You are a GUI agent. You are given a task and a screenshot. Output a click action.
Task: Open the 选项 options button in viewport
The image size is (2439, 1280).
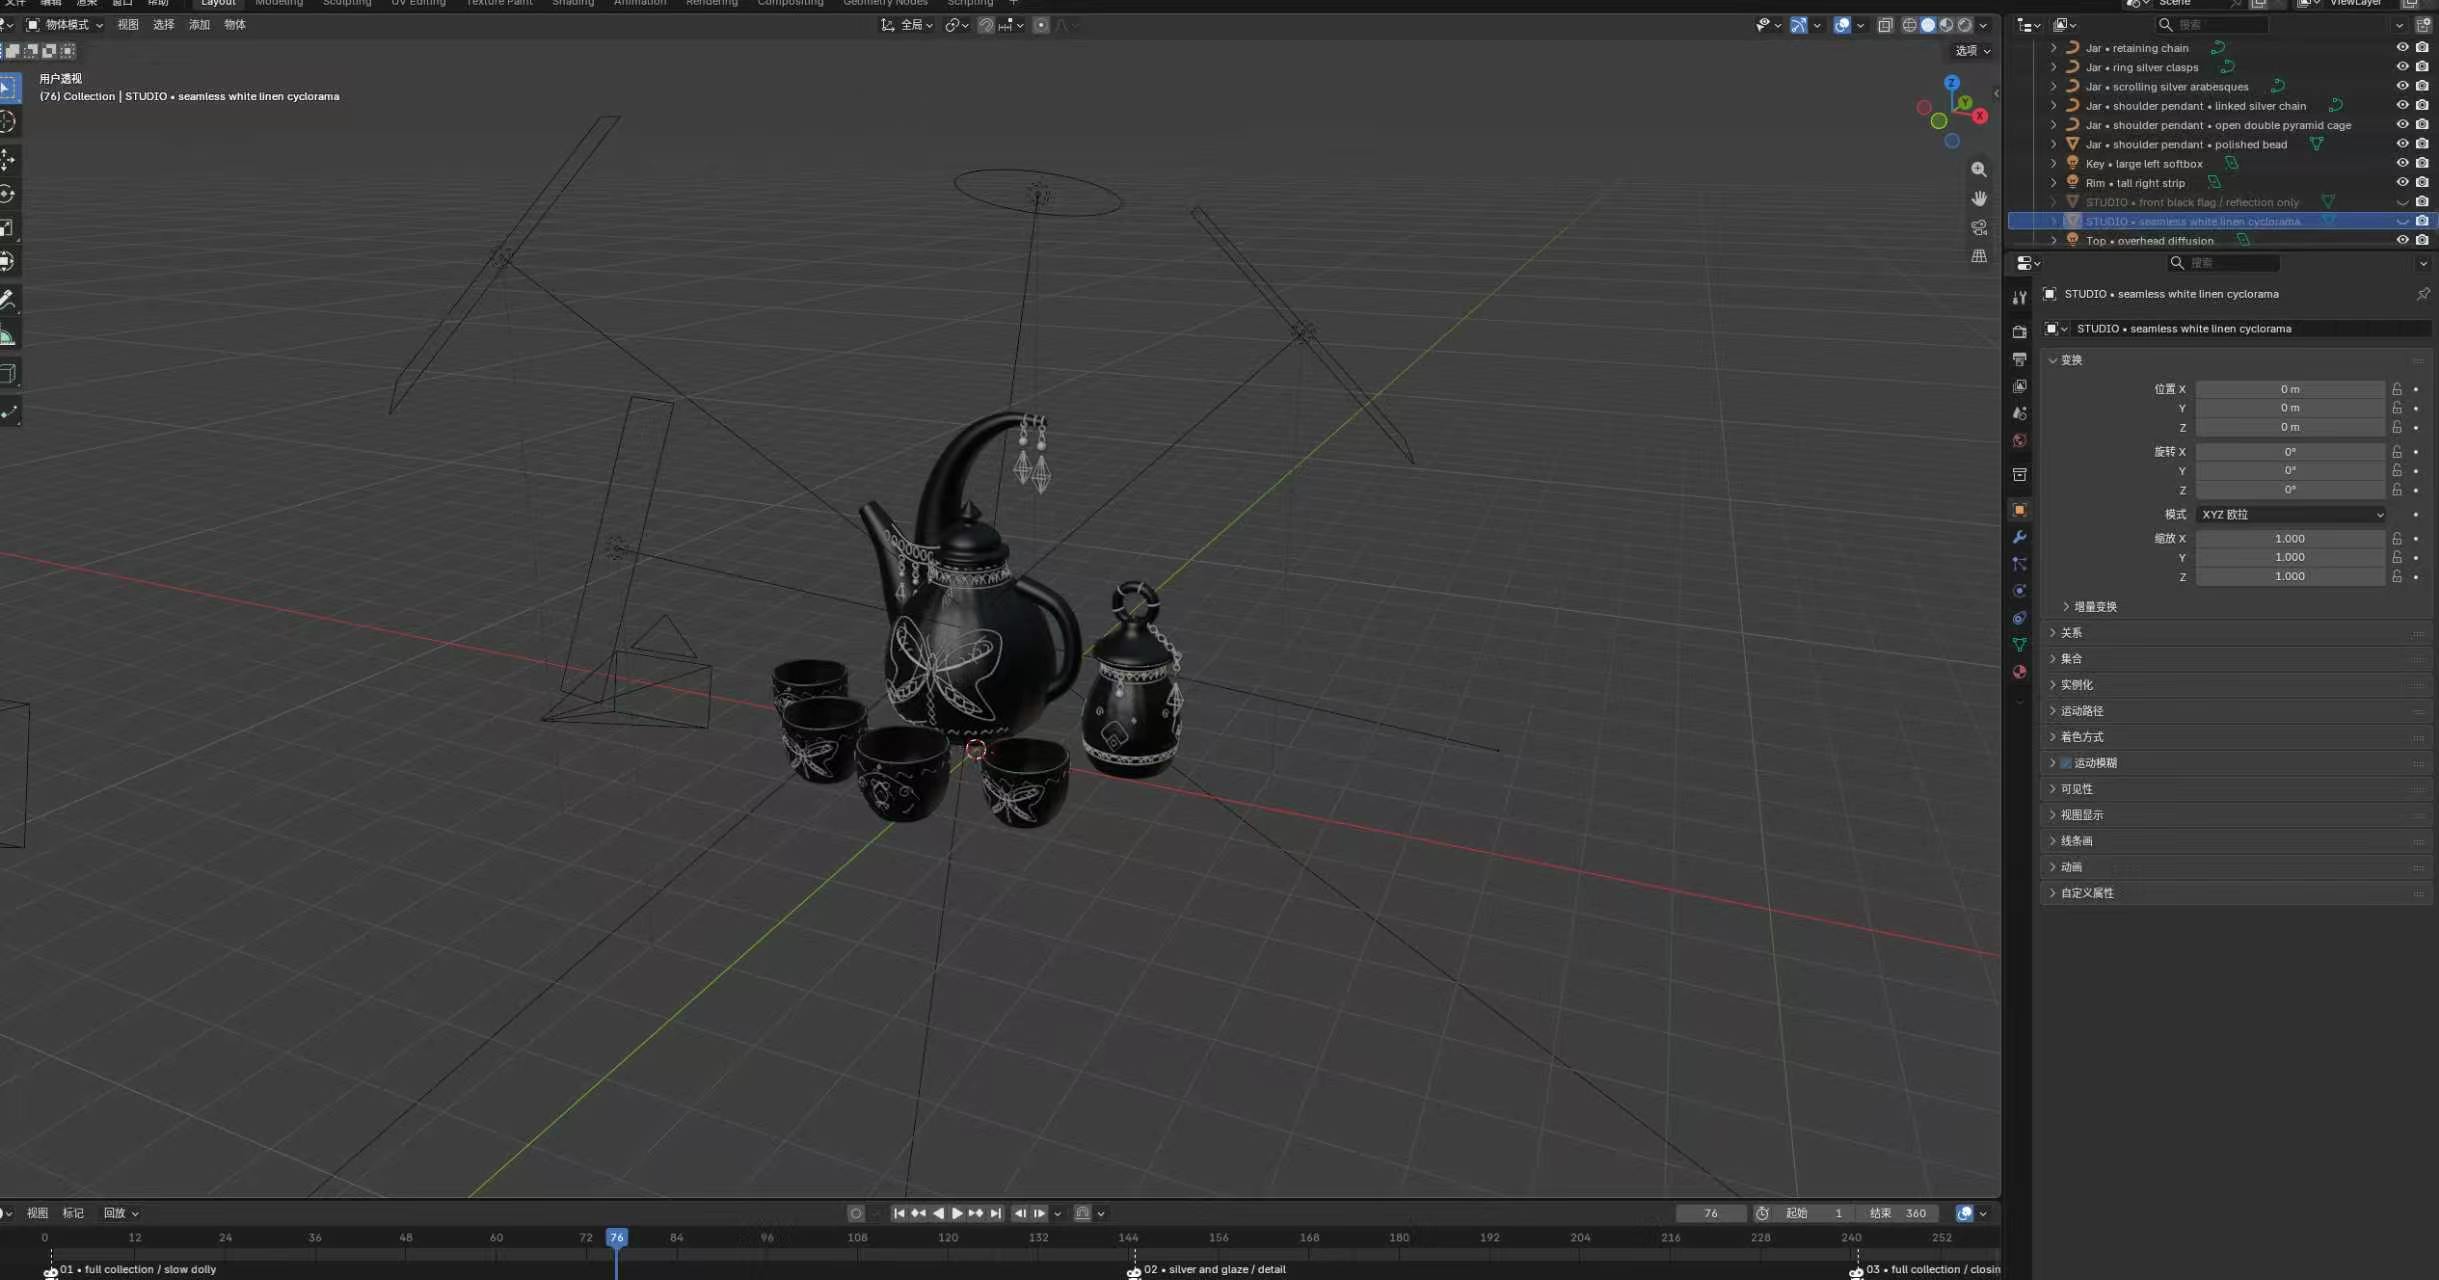click(x=1972, y=50)
